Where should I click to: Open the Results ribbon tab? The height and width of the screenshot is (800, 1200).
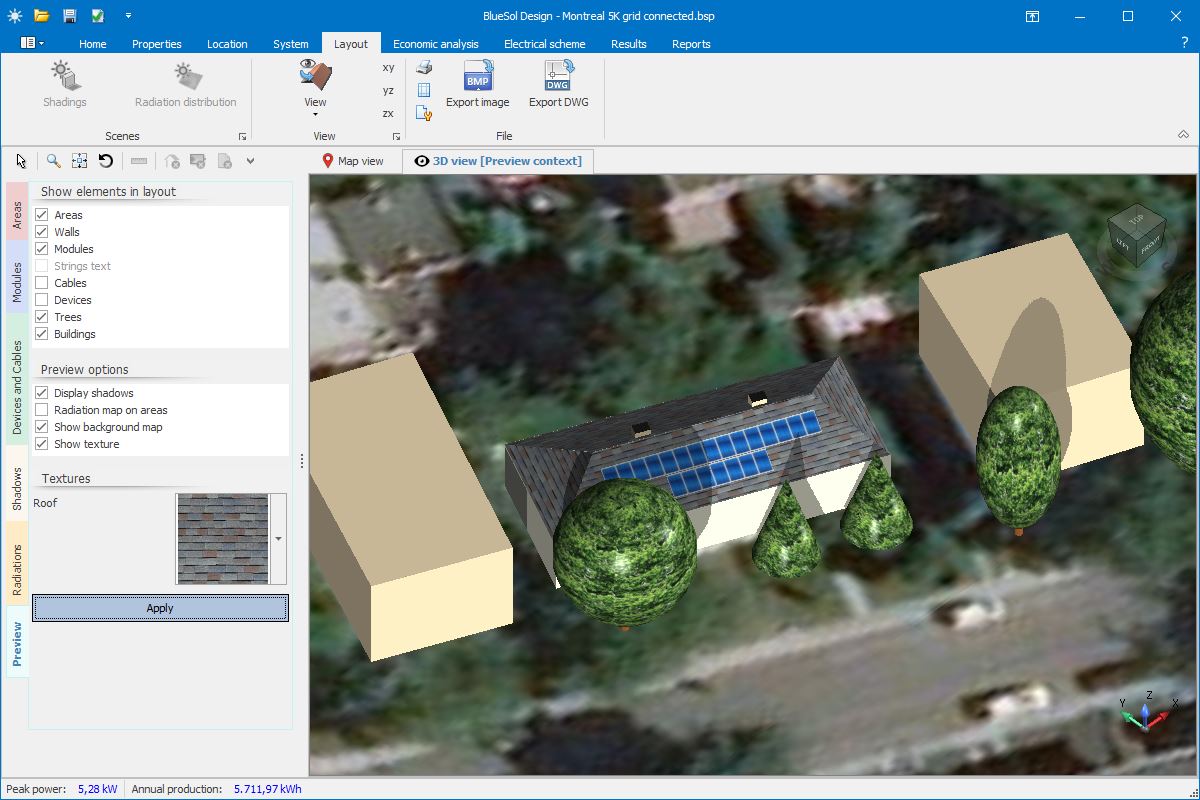point(629,44)
